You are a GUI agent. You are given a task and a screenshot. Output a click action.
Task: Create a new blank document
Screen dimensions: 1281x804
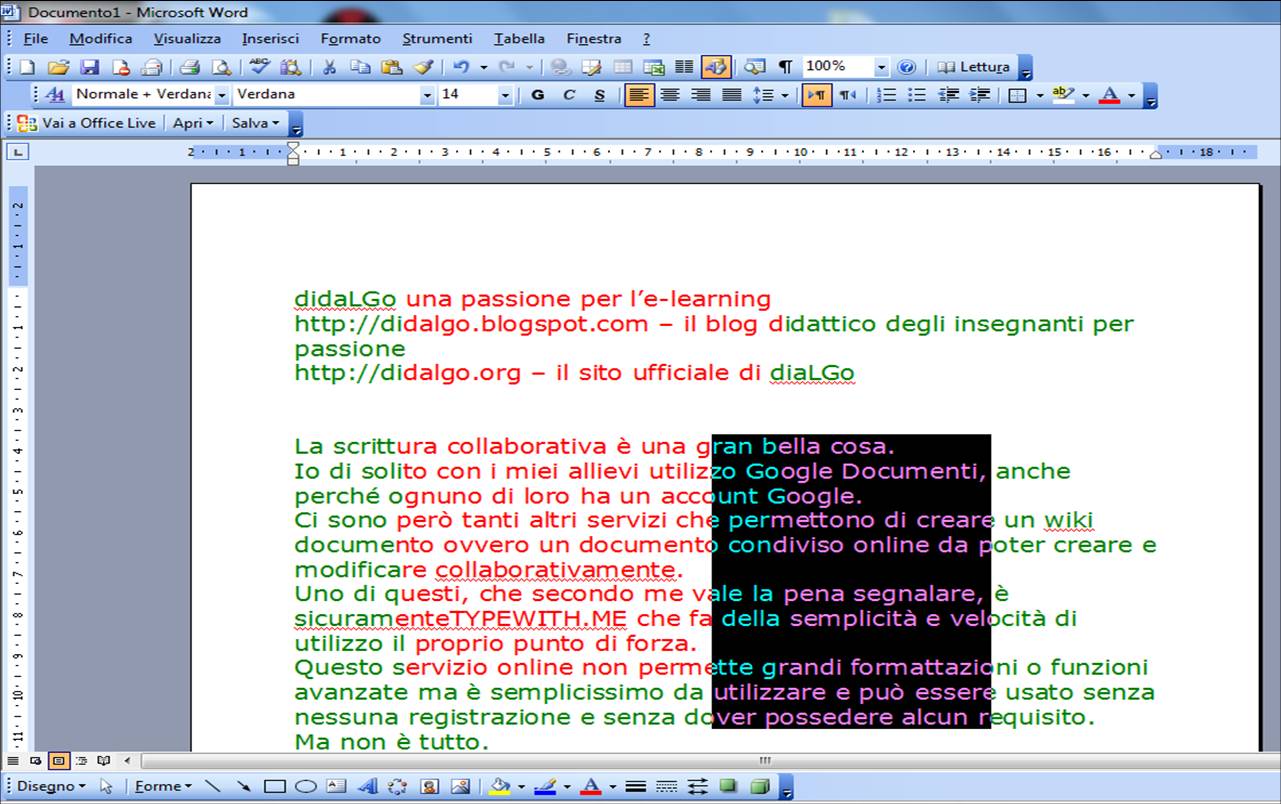click(27, 67)
